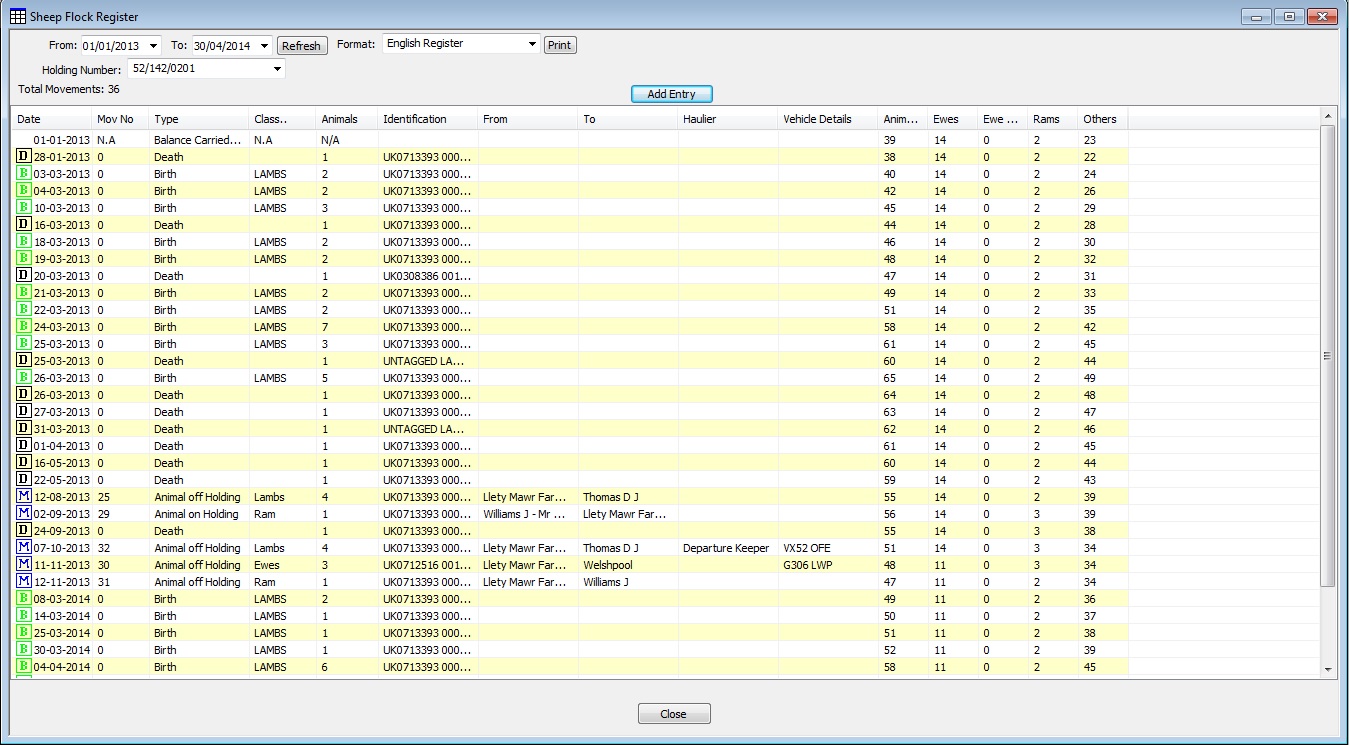
Task: Click the Death icon on row 28-01-2013
Action: (24, 157)
